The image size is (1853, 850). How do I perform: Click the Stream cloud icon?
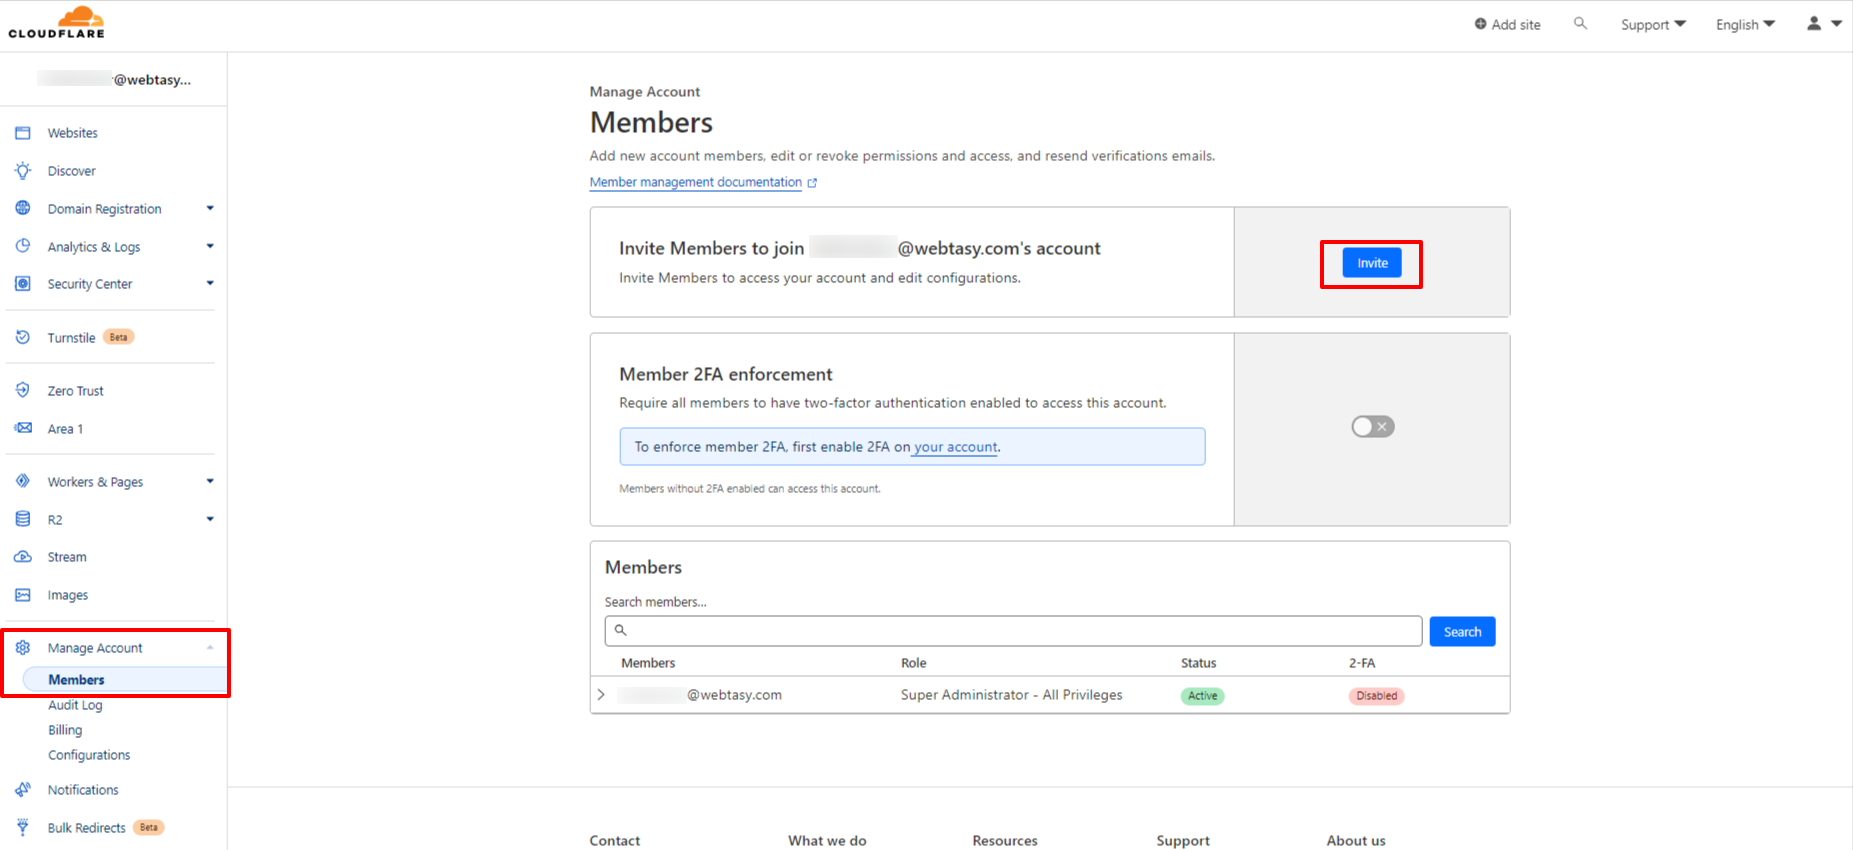pos(23,557)
